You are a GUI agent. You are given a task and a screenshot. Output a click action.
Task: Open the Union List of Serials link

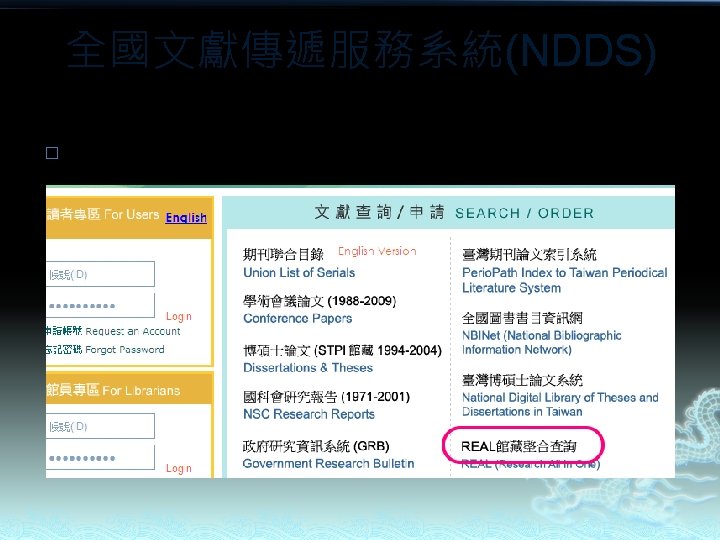299,273
